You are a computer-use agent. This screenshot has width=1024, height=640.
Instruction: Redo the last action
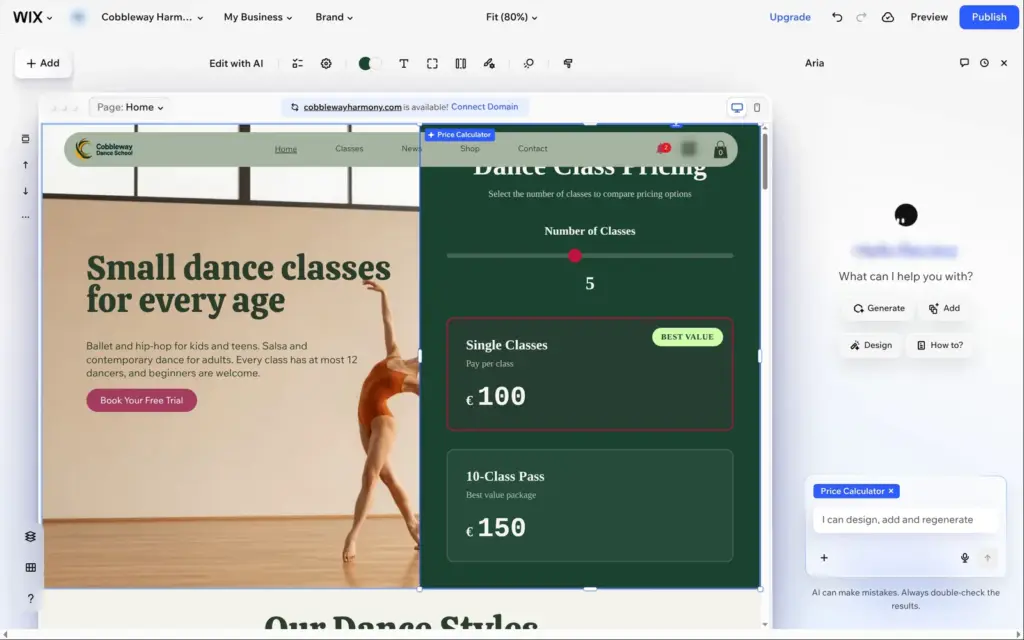click(x=861, y=17)
